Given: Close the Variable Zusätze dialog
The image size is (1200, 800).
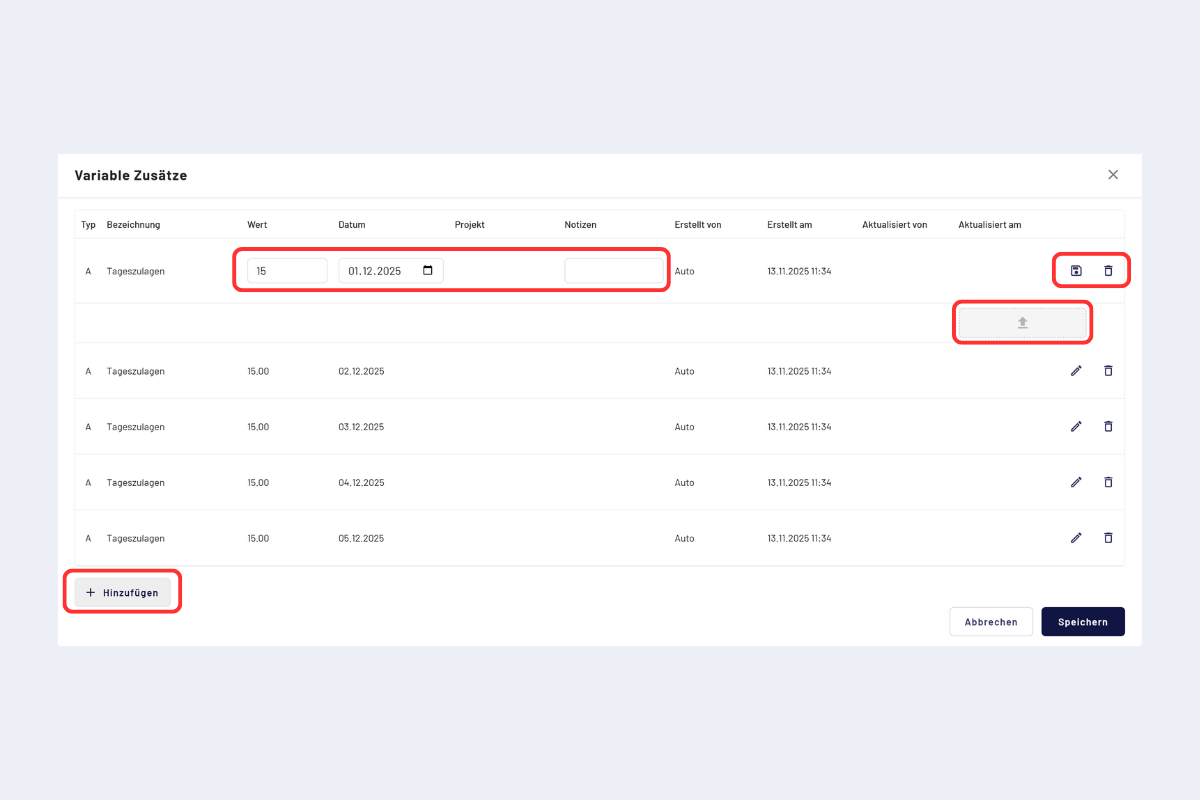Looking at the screenshot, I should (1113, 175).
